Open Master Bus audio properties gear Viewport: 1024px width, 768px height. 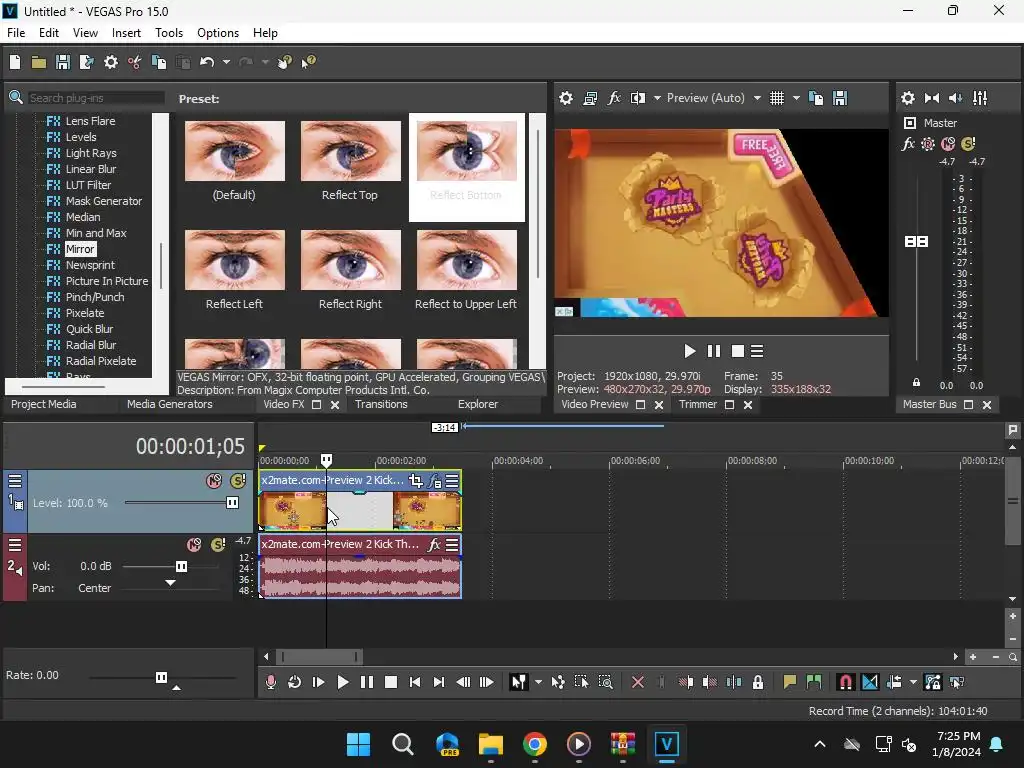click(908, 98)
